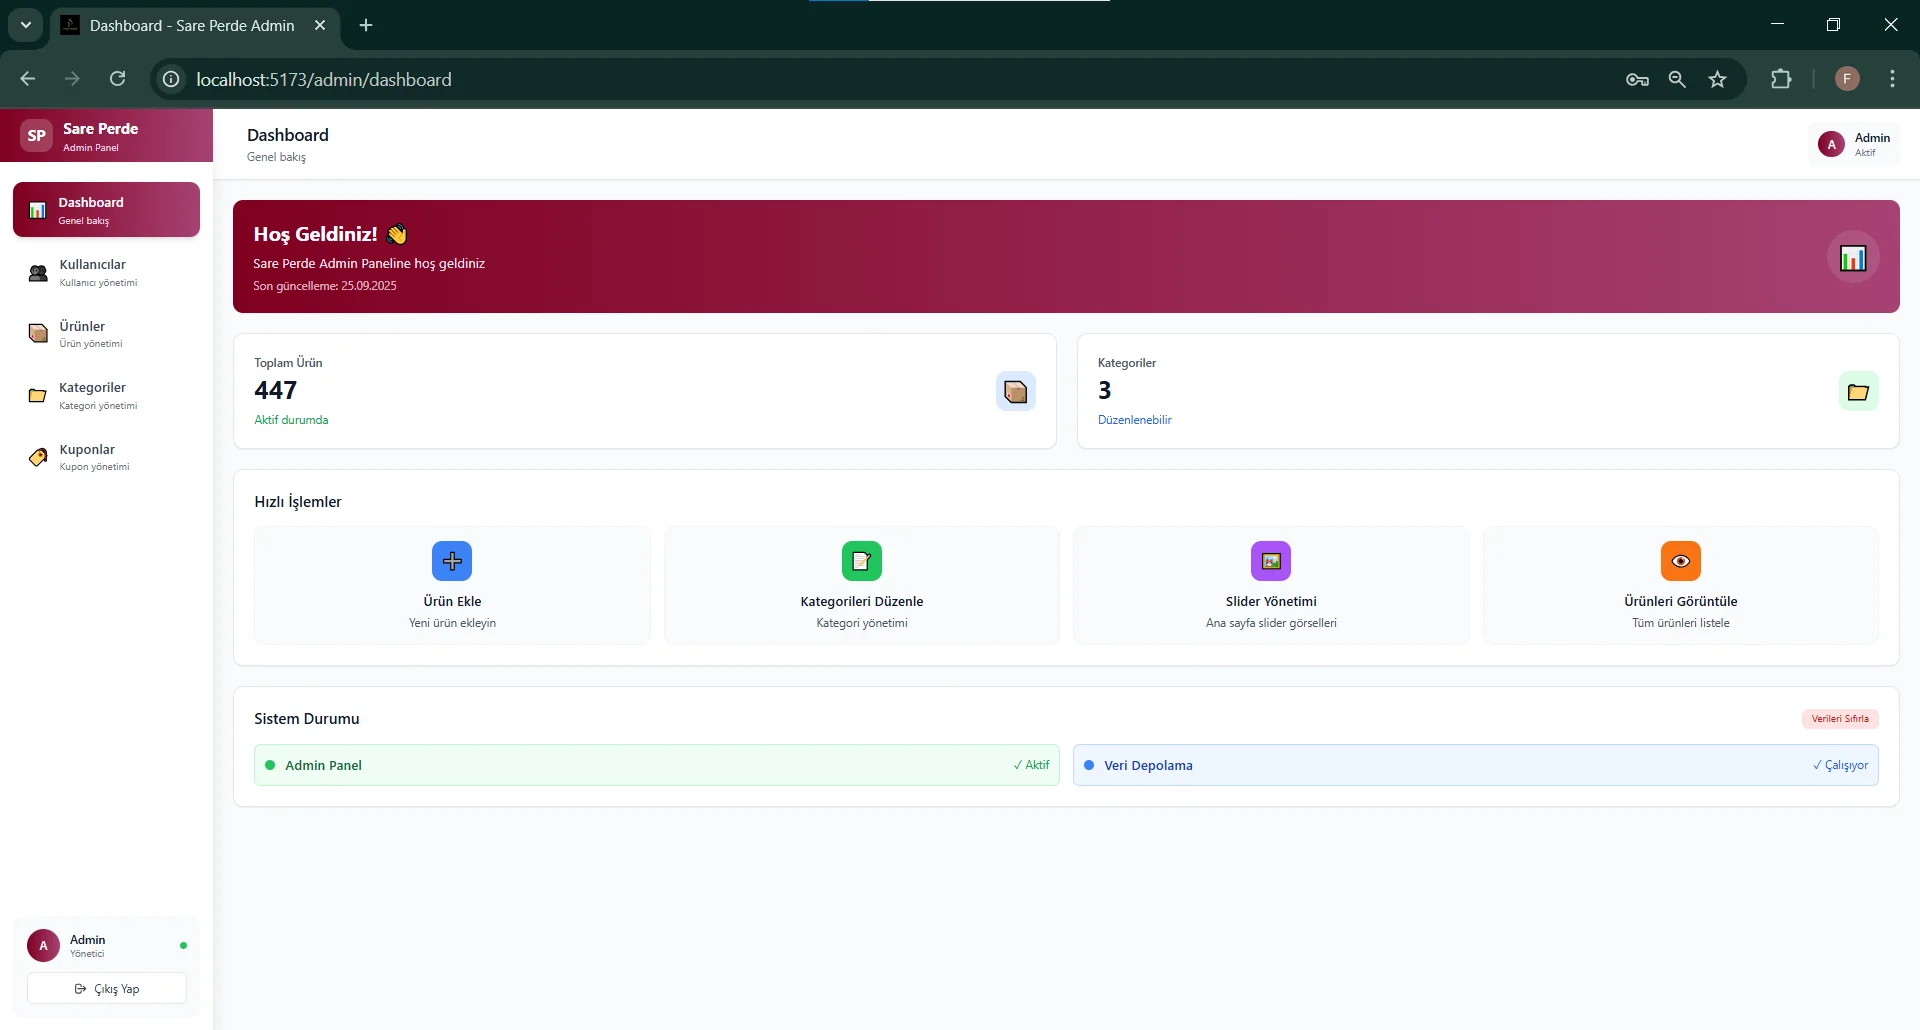The height and width of the screenshot is (1030, 1920).
Task: Open the browser profile F avatar
Action: [1847, 79]
